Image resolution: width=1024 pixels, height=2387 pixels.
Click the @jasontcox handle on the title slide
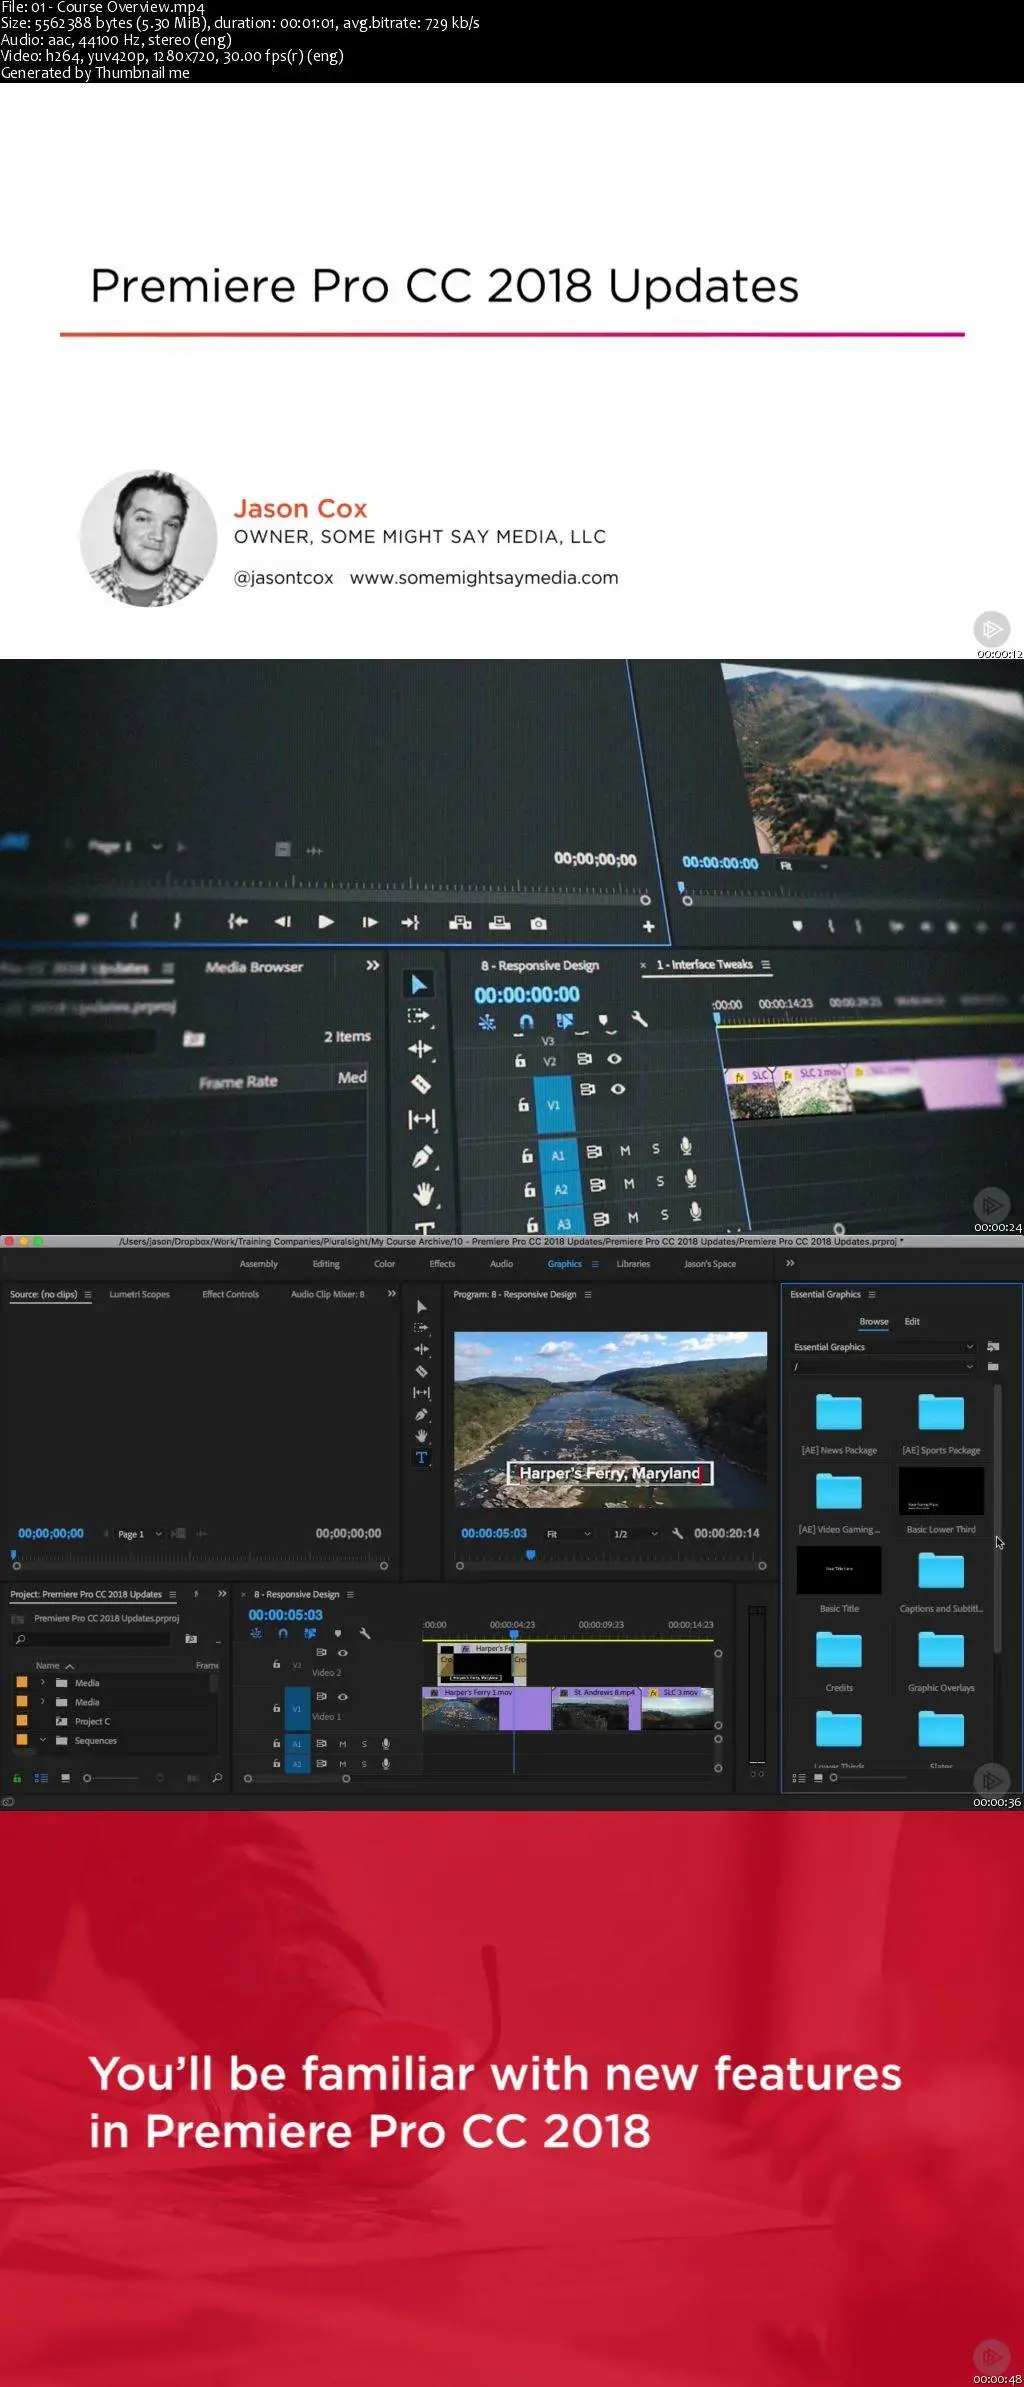pos(284,578)
